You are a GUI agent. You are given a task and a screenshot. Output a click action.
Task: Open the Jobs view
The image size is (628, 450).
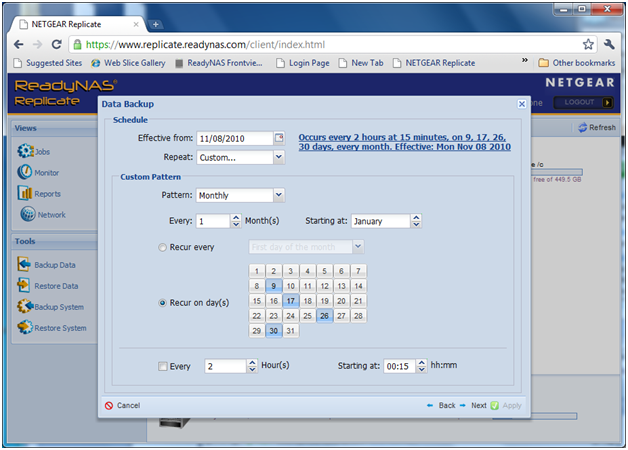tap(34, 151)
